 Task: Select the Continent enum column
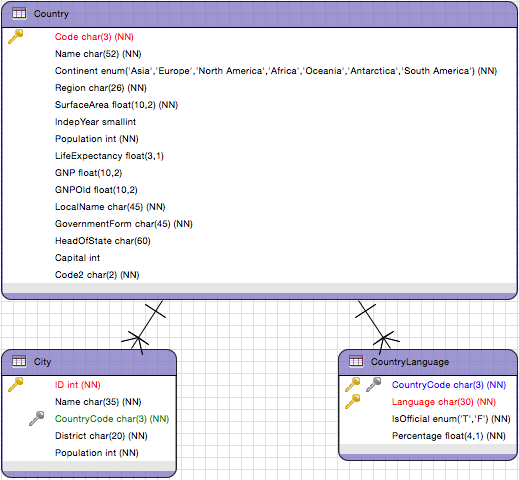(276, 71)
